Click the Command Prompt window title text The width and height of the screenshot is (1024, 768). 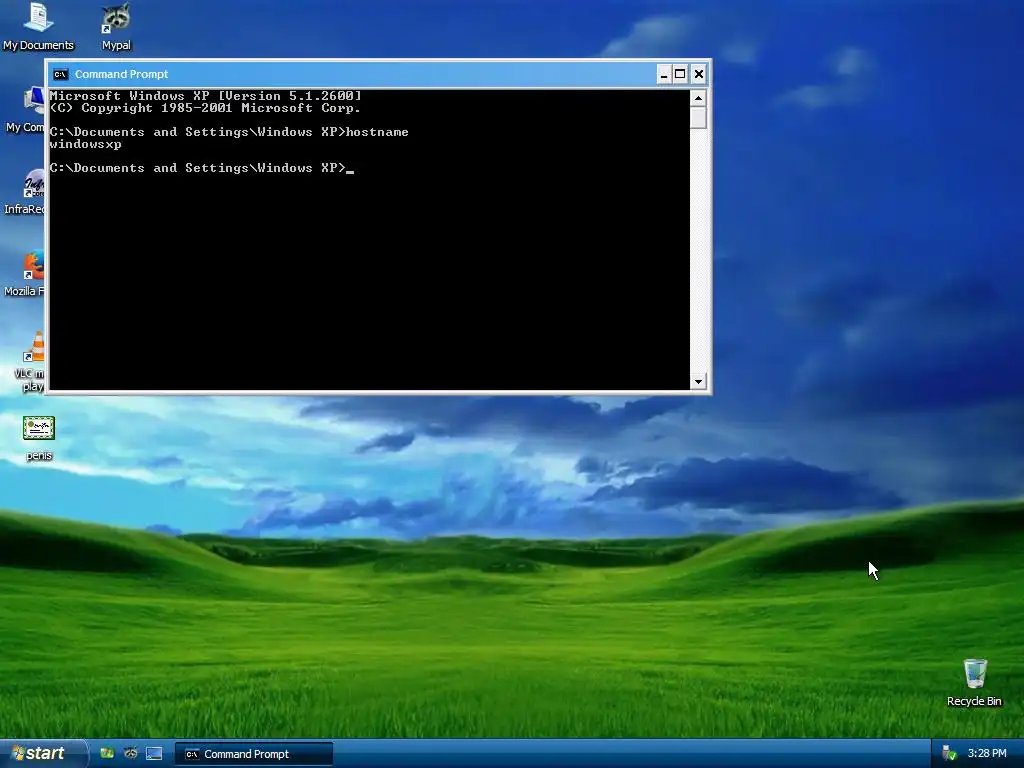click(x=121, y=74)
